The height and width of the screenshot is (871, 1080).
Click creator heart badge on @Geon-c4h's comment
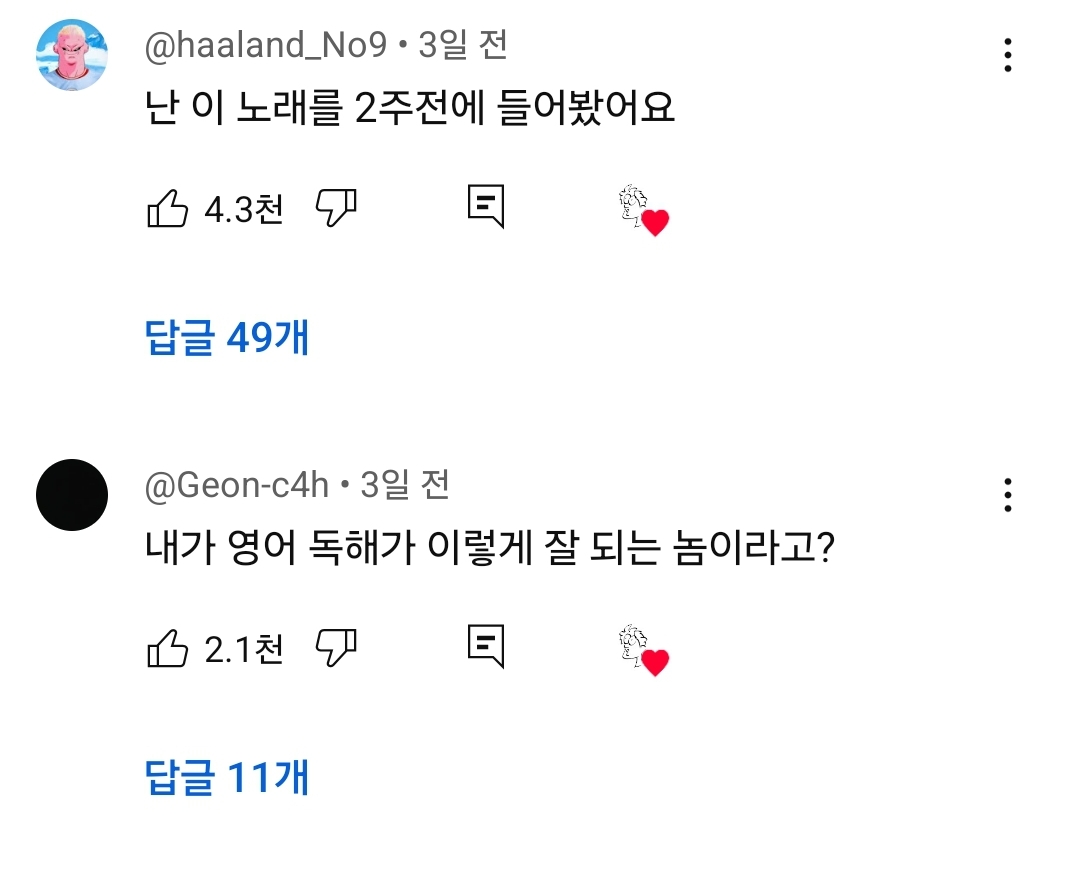click(x=643, y=651)
